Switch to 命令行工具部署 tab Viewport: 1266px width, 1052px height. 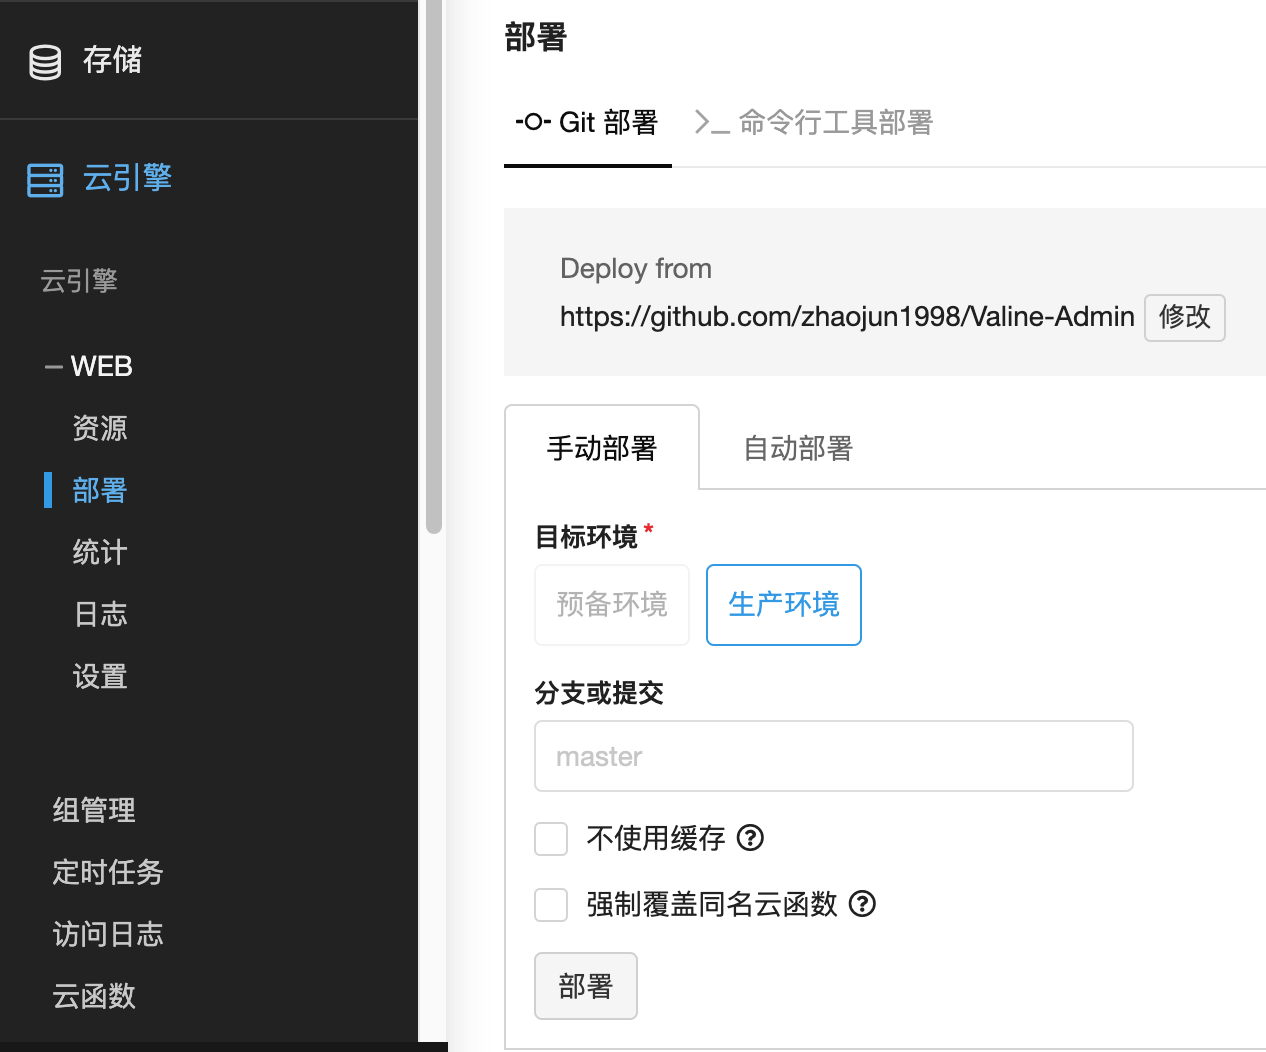[x=814, y=122]
